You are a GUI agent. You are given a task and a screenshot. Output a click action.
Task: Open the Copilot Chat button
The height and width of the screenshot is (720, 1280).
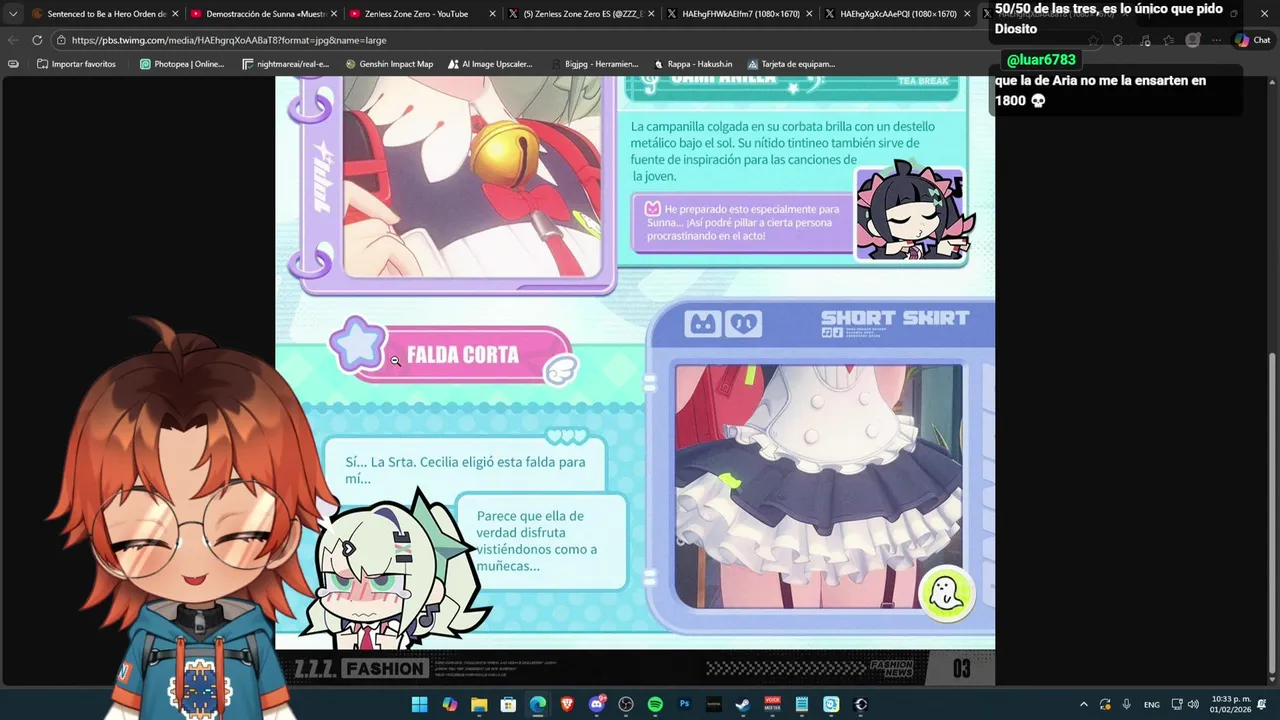click(1252, 40)
